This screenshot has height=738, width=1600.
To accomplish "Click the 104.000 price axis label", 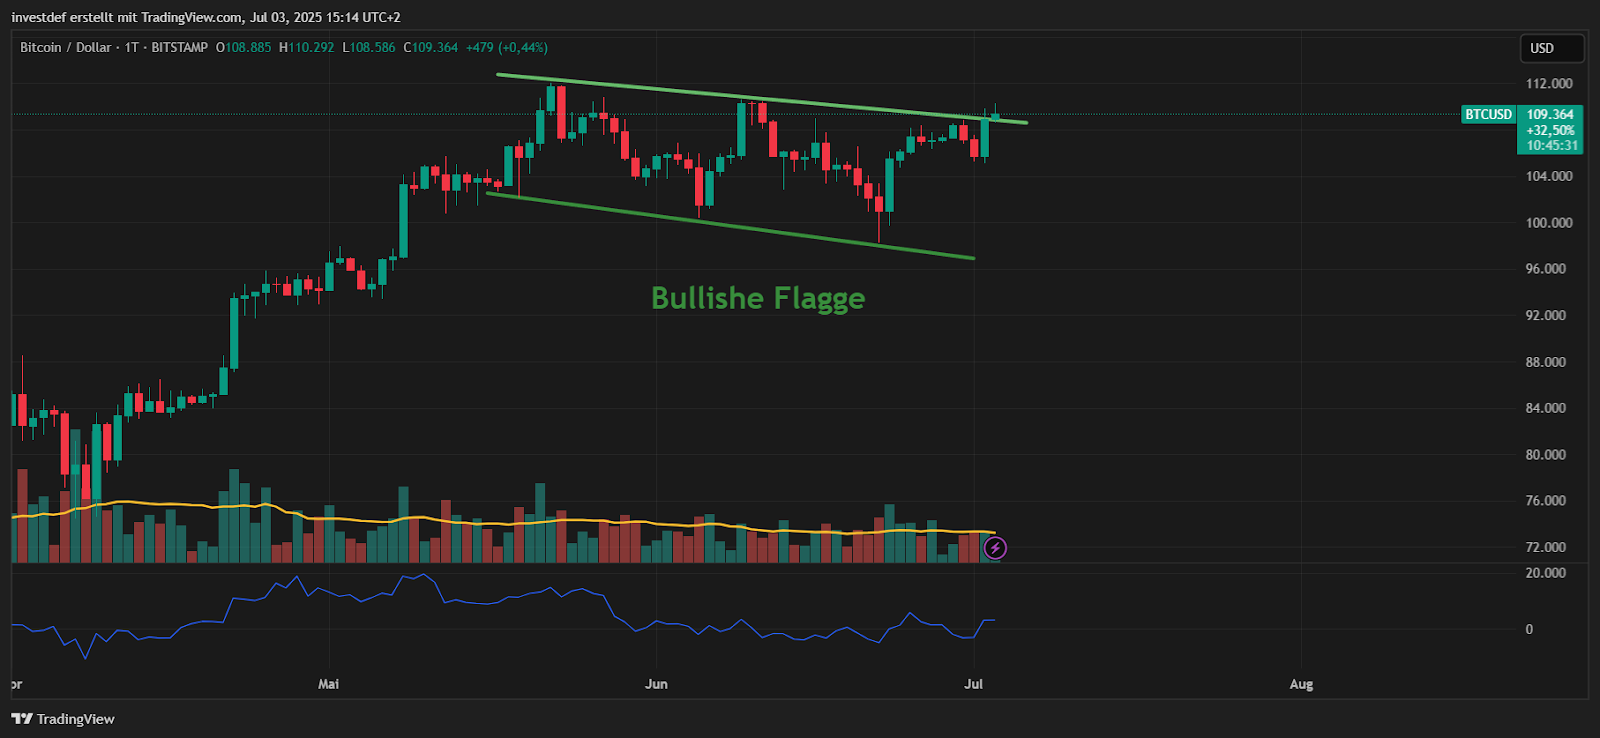I will (x=1549, y=176).
